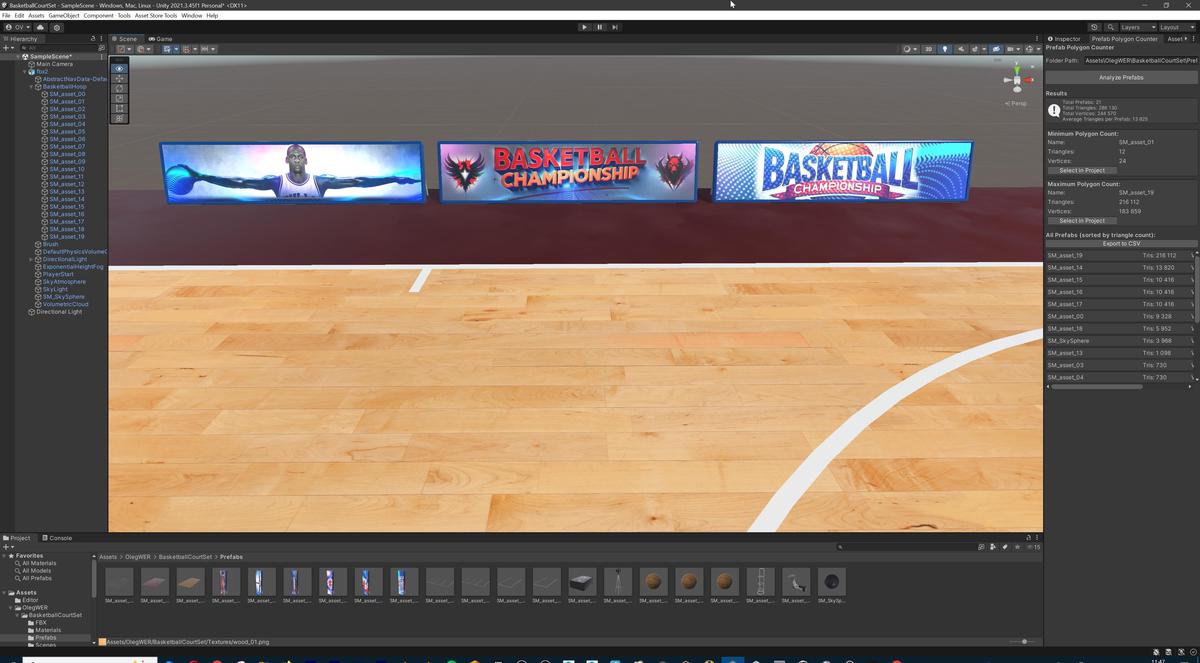Toggle scene lighting with the bulb icon

[x=945, y=49]
